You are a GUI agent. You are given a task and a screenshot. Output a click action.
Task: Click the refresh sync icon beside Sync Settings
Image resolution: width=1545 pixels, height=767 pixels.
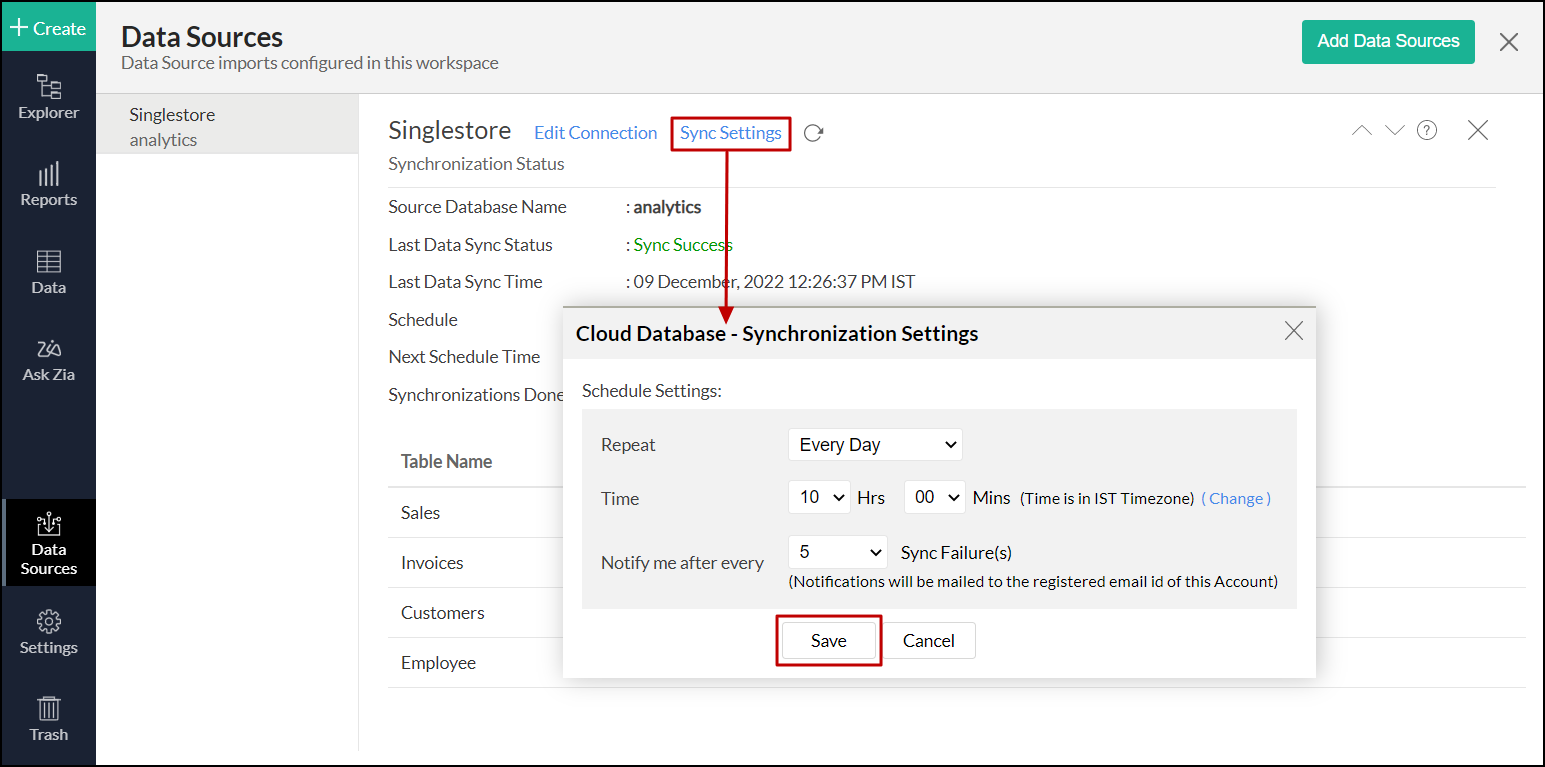tap(813, 133)
